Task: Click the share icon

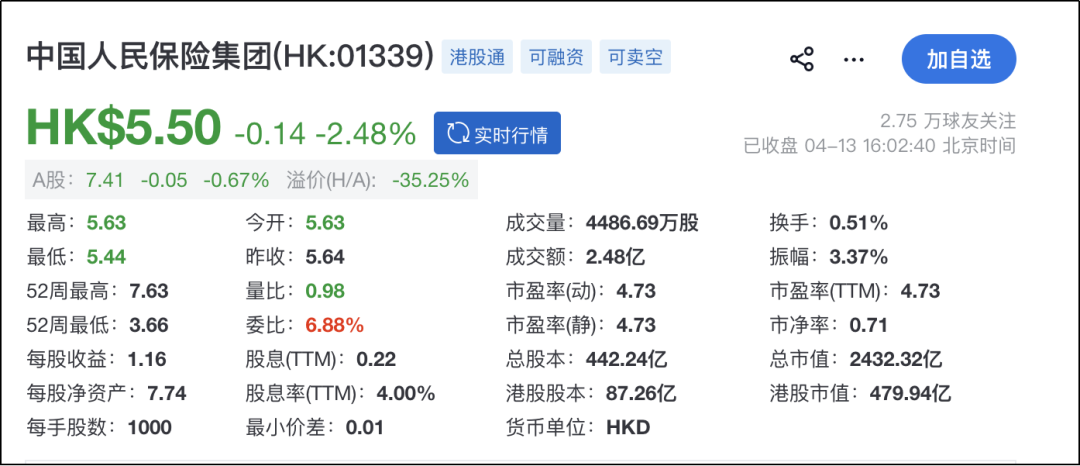Action: point(802,59)
